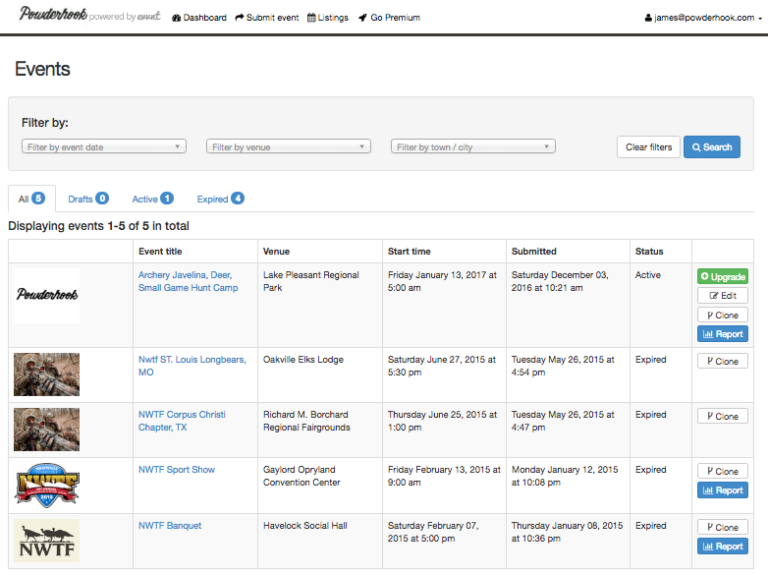Expand the Filter by event date dropdown
768x575 pixels.
pyautogui.click(x=104, y=147)
